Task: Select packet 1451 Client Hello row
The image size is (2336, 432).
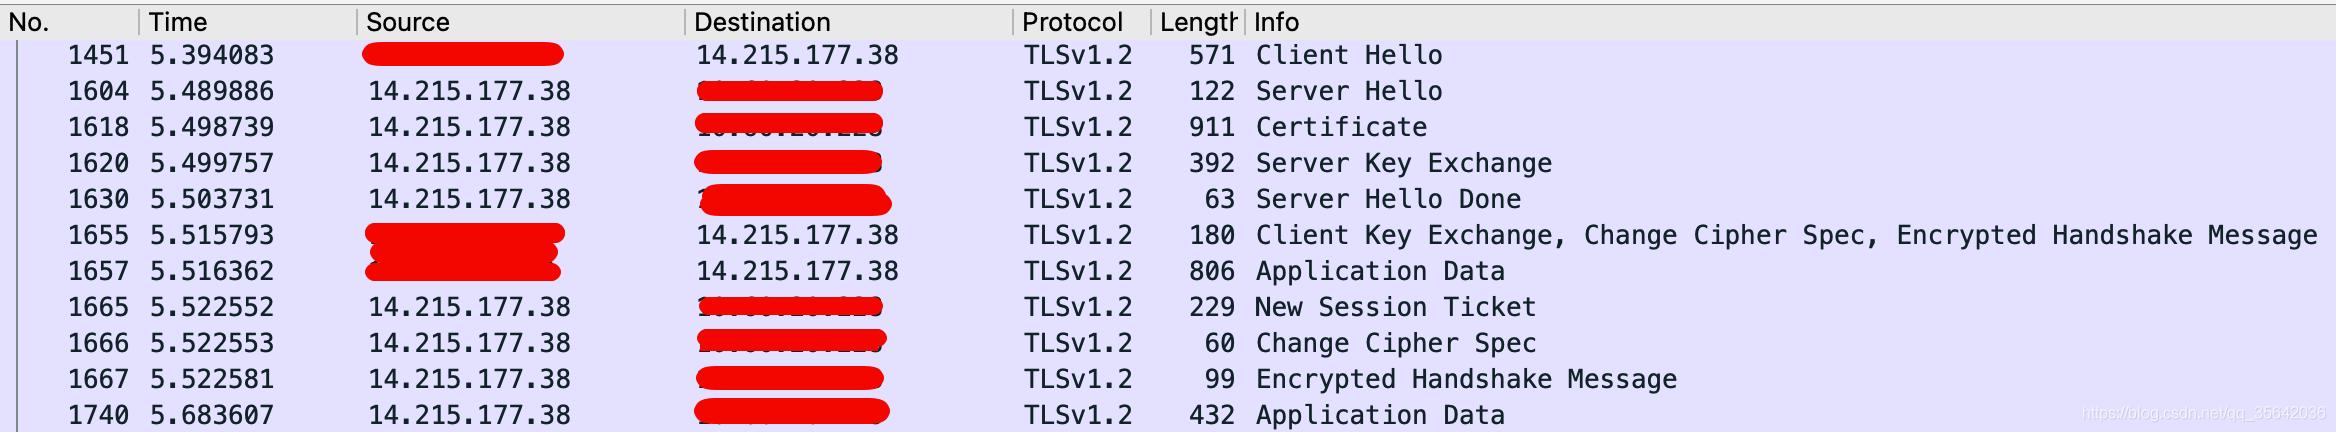Action: (x=1348, y=55)
